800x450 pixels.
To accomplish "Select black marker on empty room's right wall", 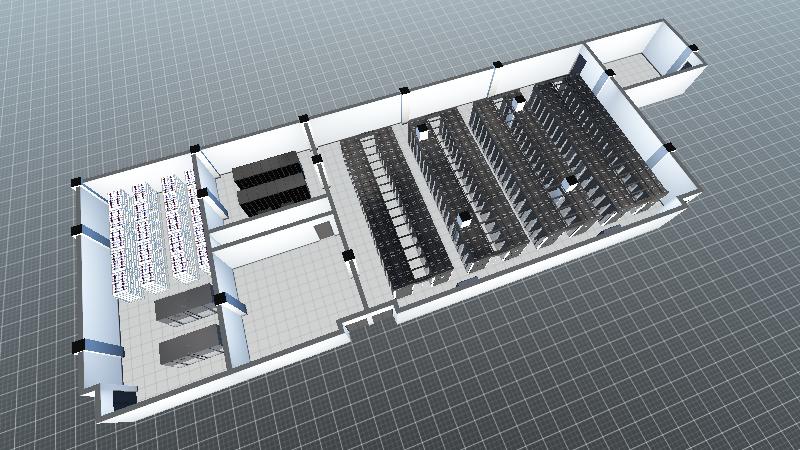I will pyautogui.click(x=349, y=257).
